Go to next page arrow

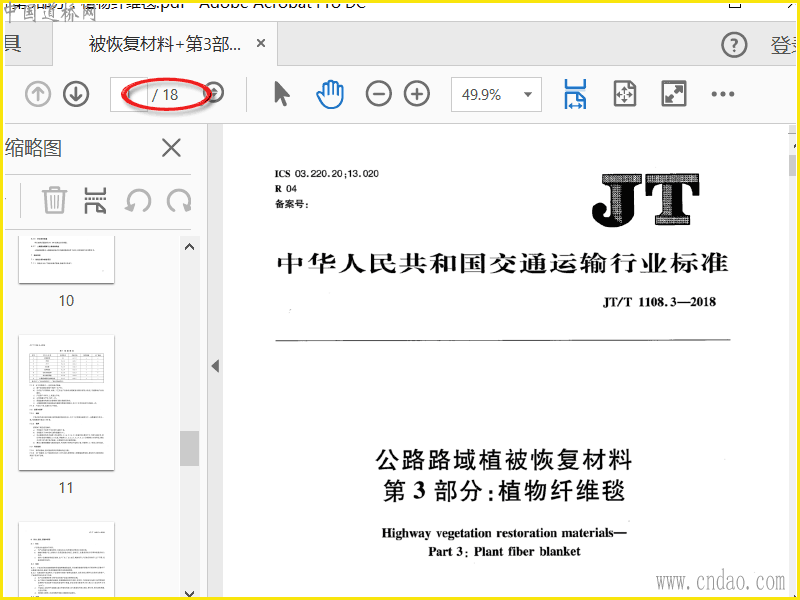point(76,94)
